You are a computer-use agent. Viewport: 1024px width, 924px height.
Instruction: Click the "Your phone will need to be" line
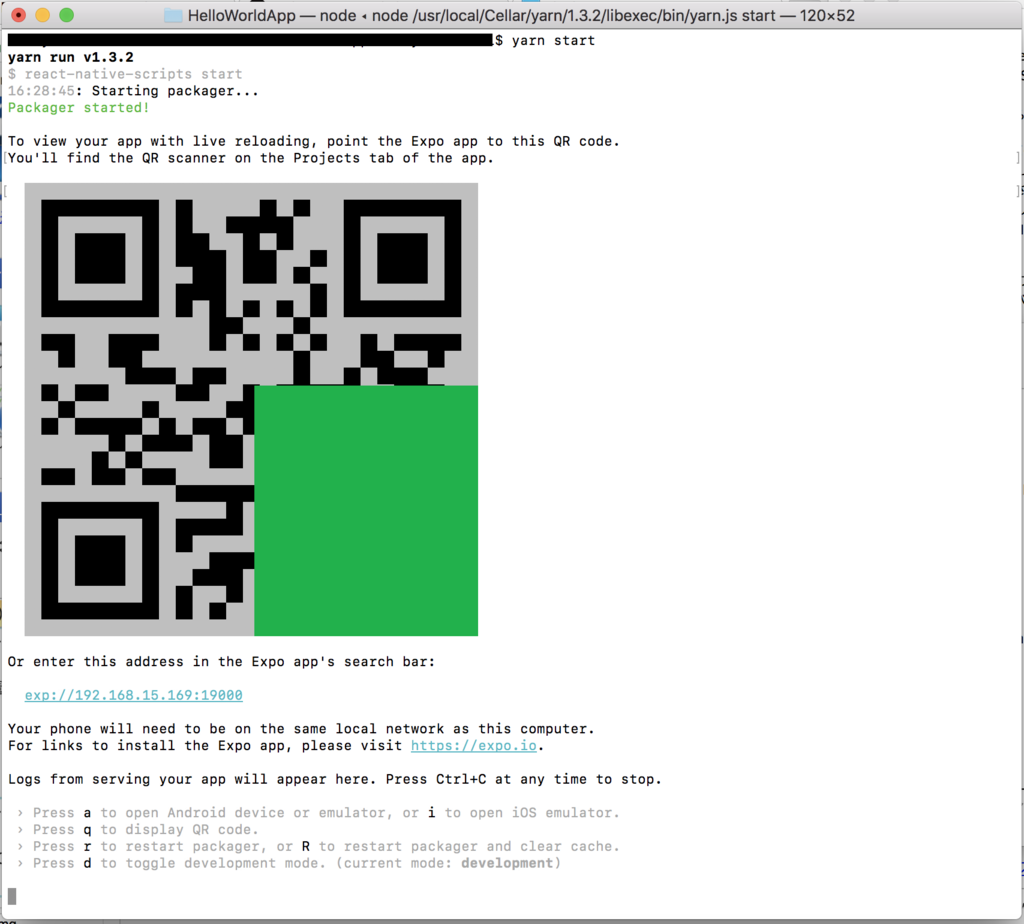pyautogui.click(x=301, y=729)
